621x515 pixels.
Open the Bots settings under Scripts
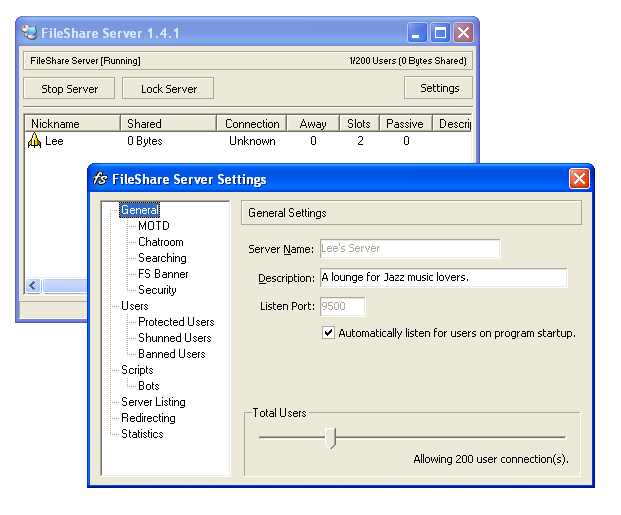coord(149,386)
